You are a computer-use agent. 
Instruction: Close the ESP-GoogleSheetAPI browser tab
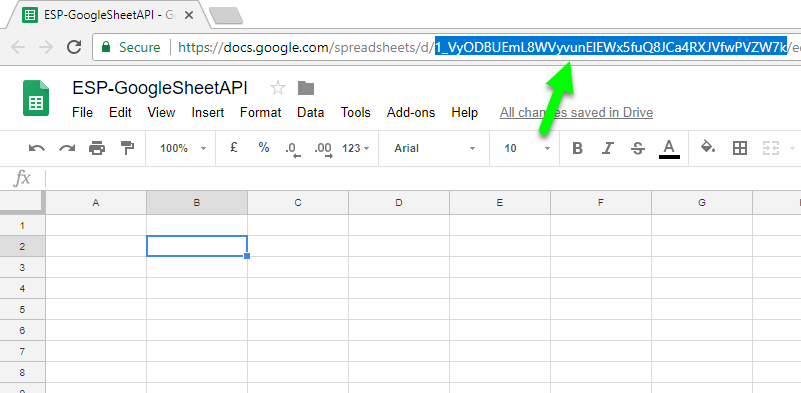click(189, 15)
